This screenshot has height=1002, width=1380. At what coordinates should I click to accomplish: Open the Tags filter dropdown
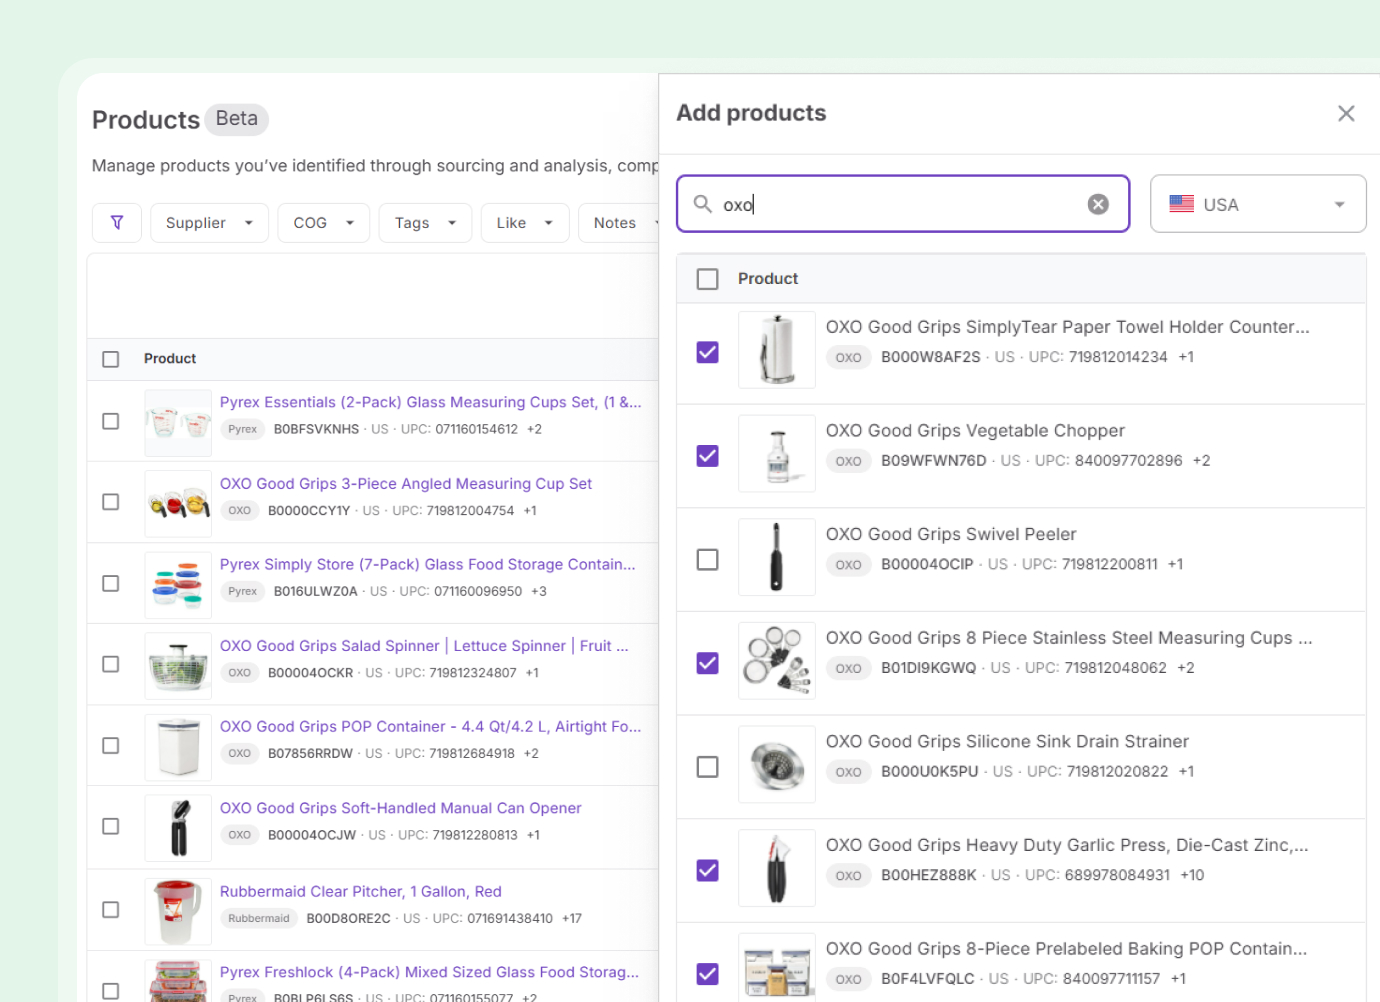click(x=424, y=222)
